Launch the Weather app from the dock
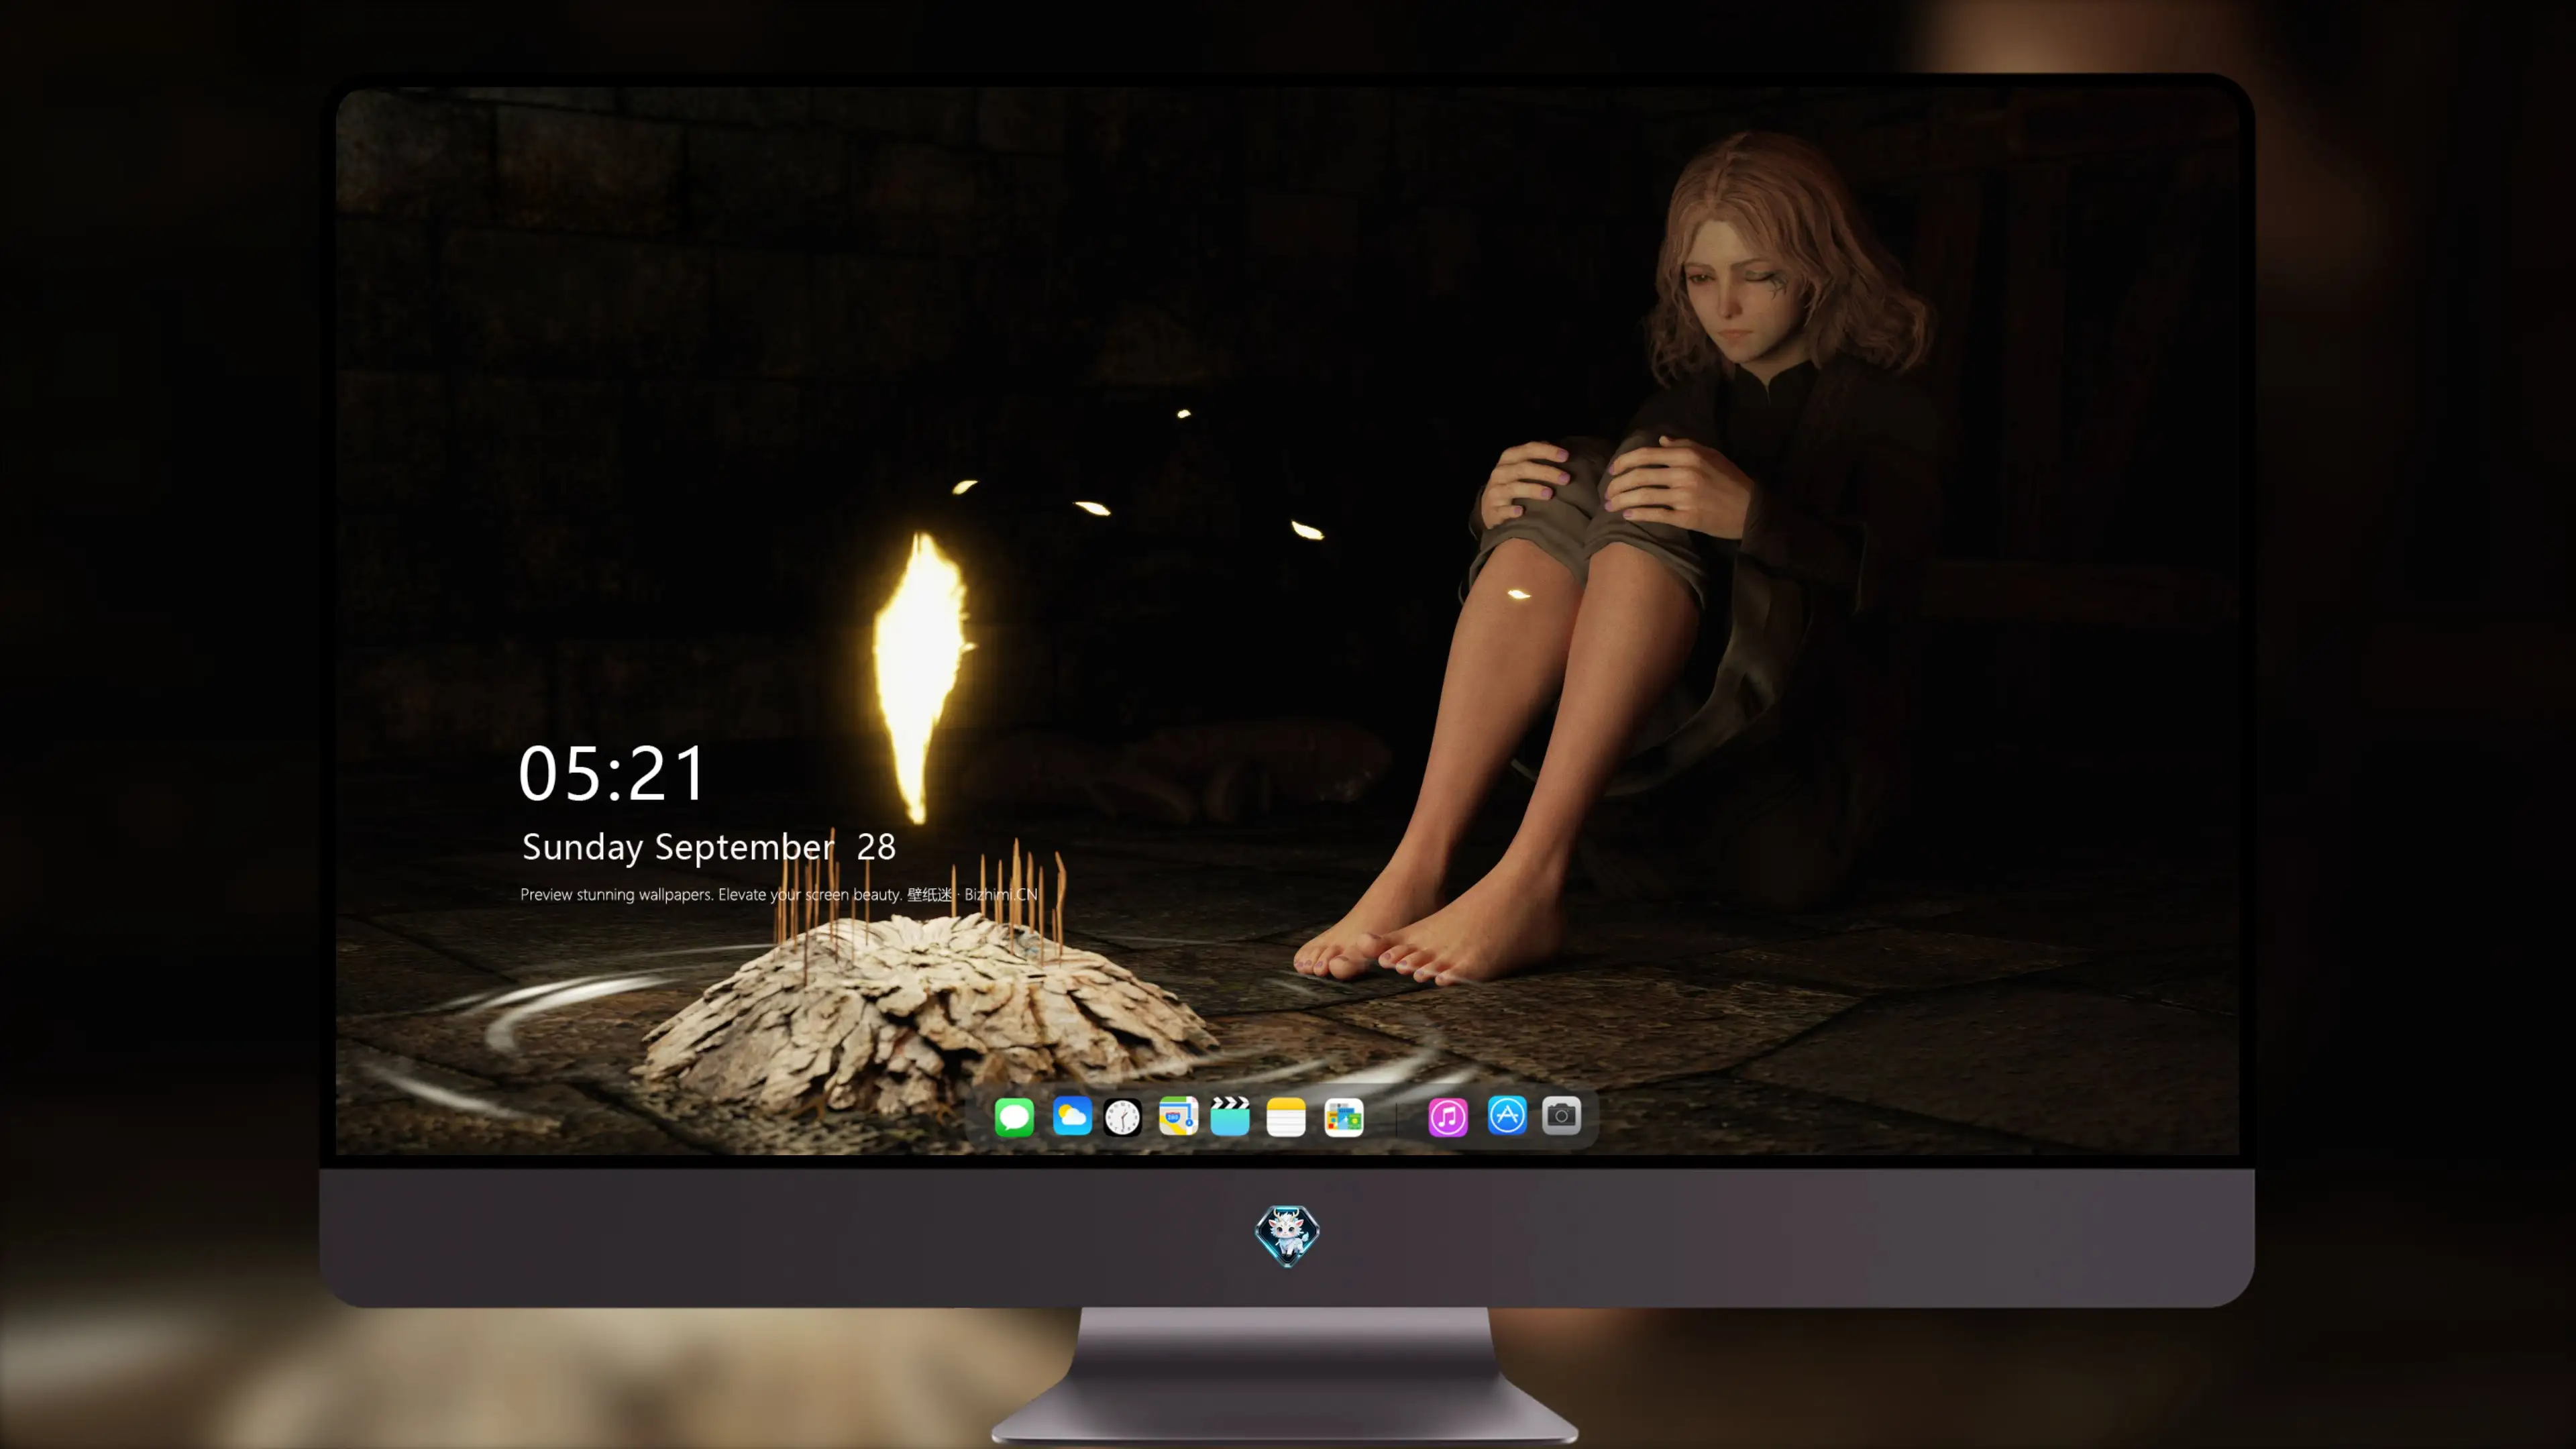This screenshot has height=1449, width=2576. tap(1072, 1116)
